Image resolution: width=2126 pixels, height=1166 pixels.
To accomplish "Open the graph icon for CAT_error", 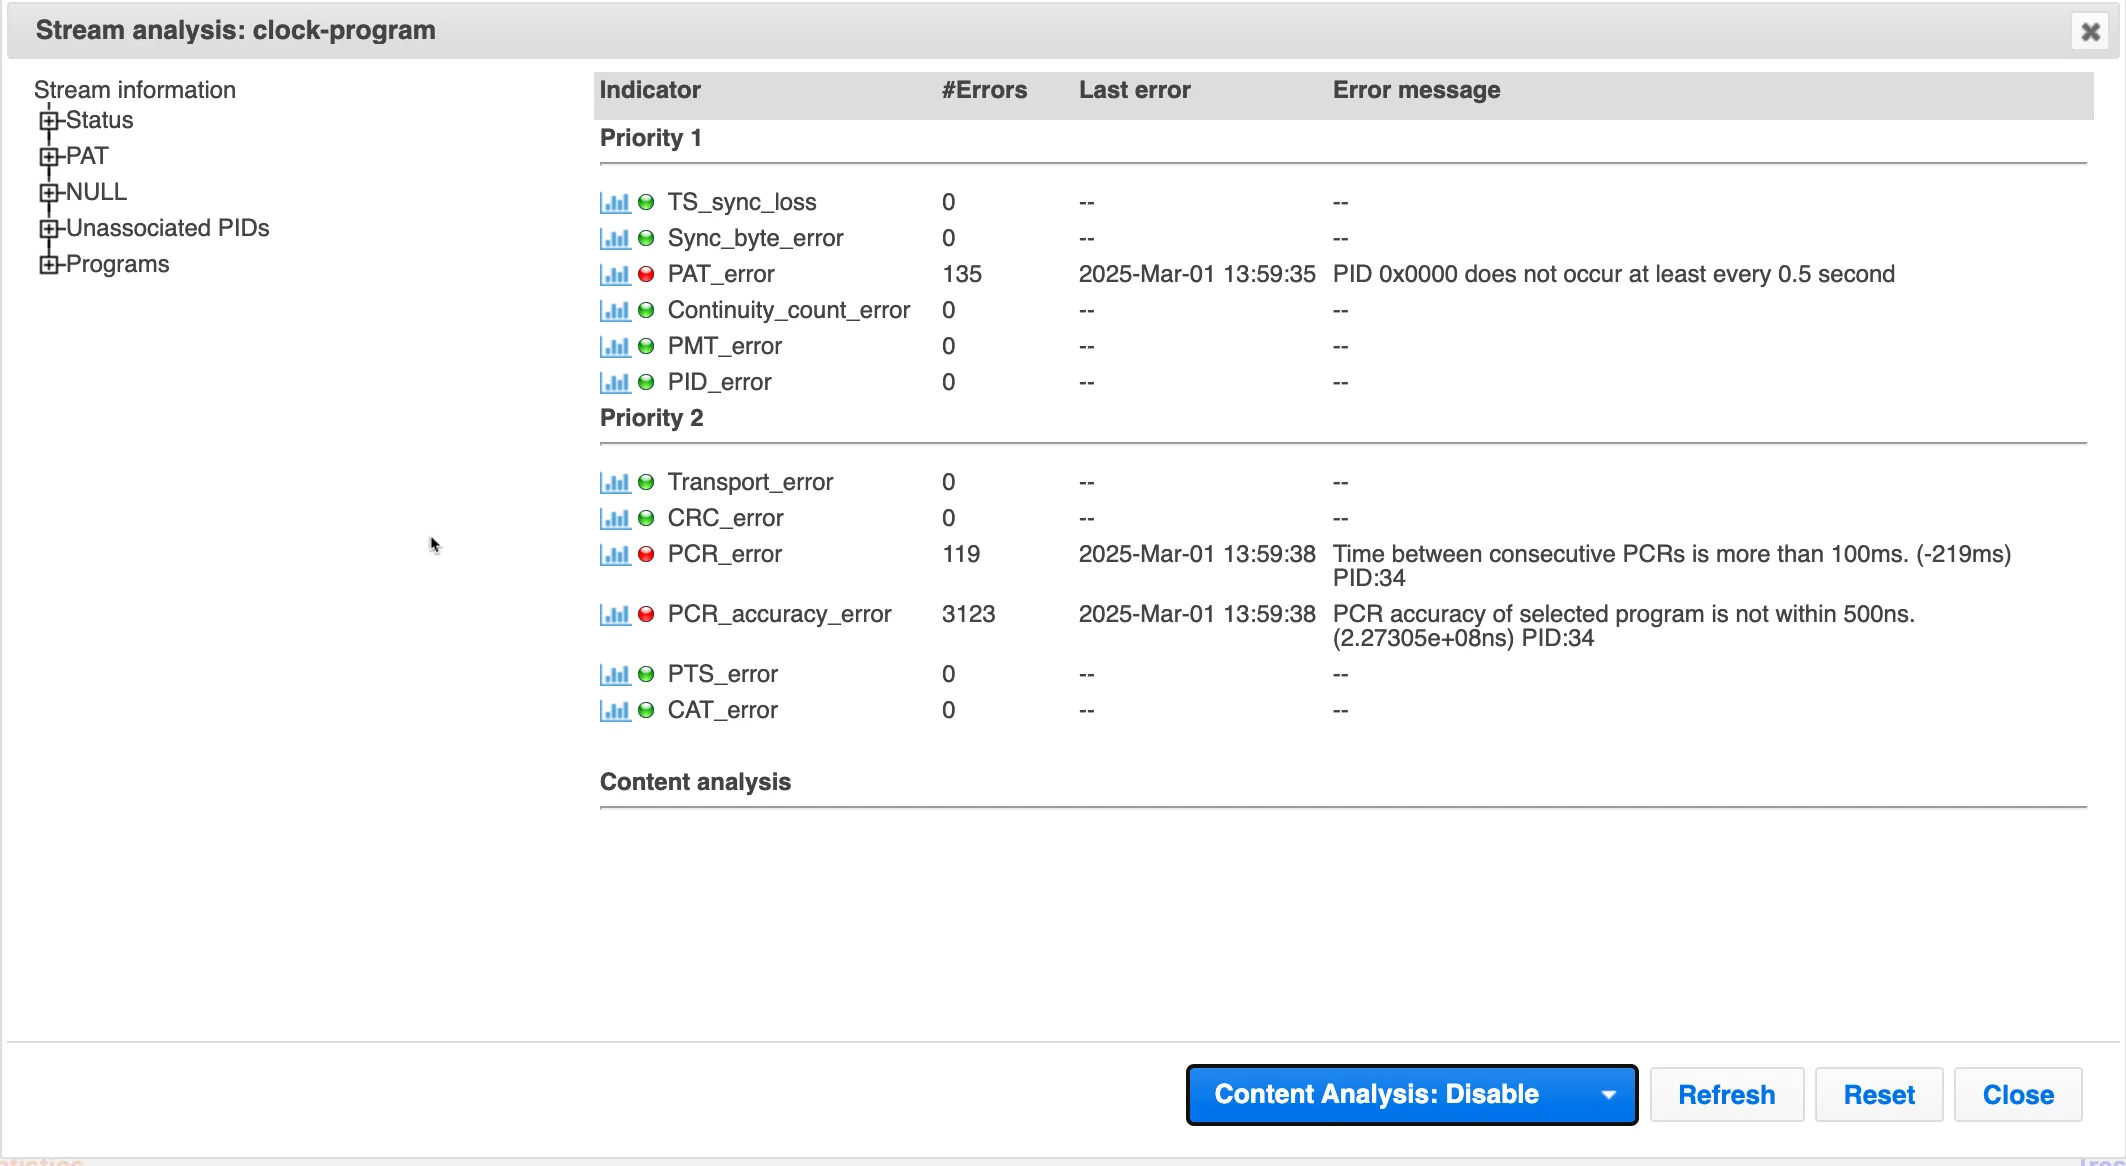I will pos(615,711).
